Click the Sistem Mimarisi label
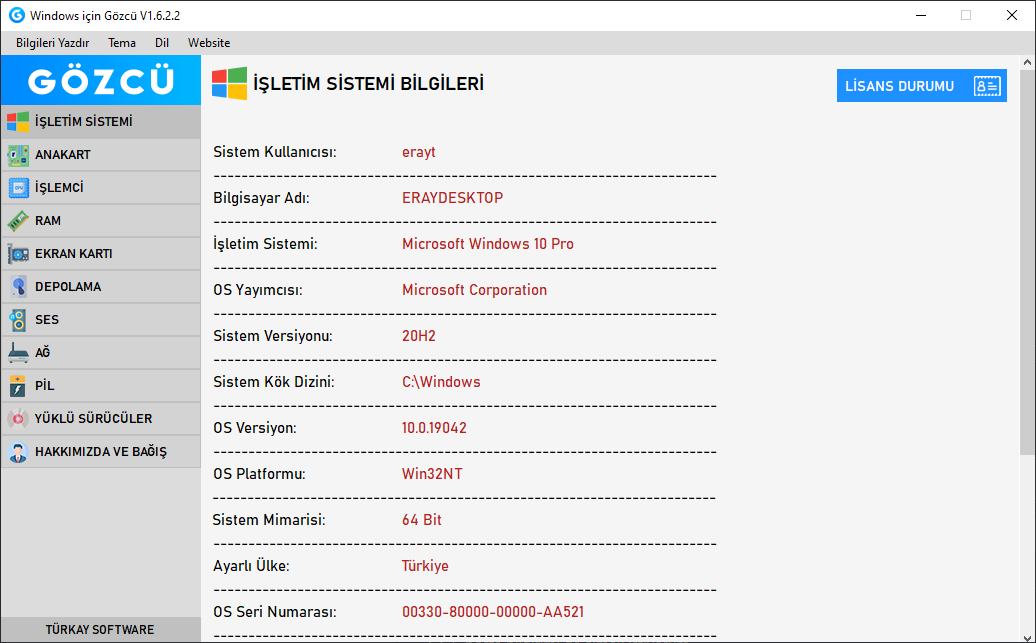Image resolution: width=1036 pixels, height=643 pixels. (x=269, y=520)
